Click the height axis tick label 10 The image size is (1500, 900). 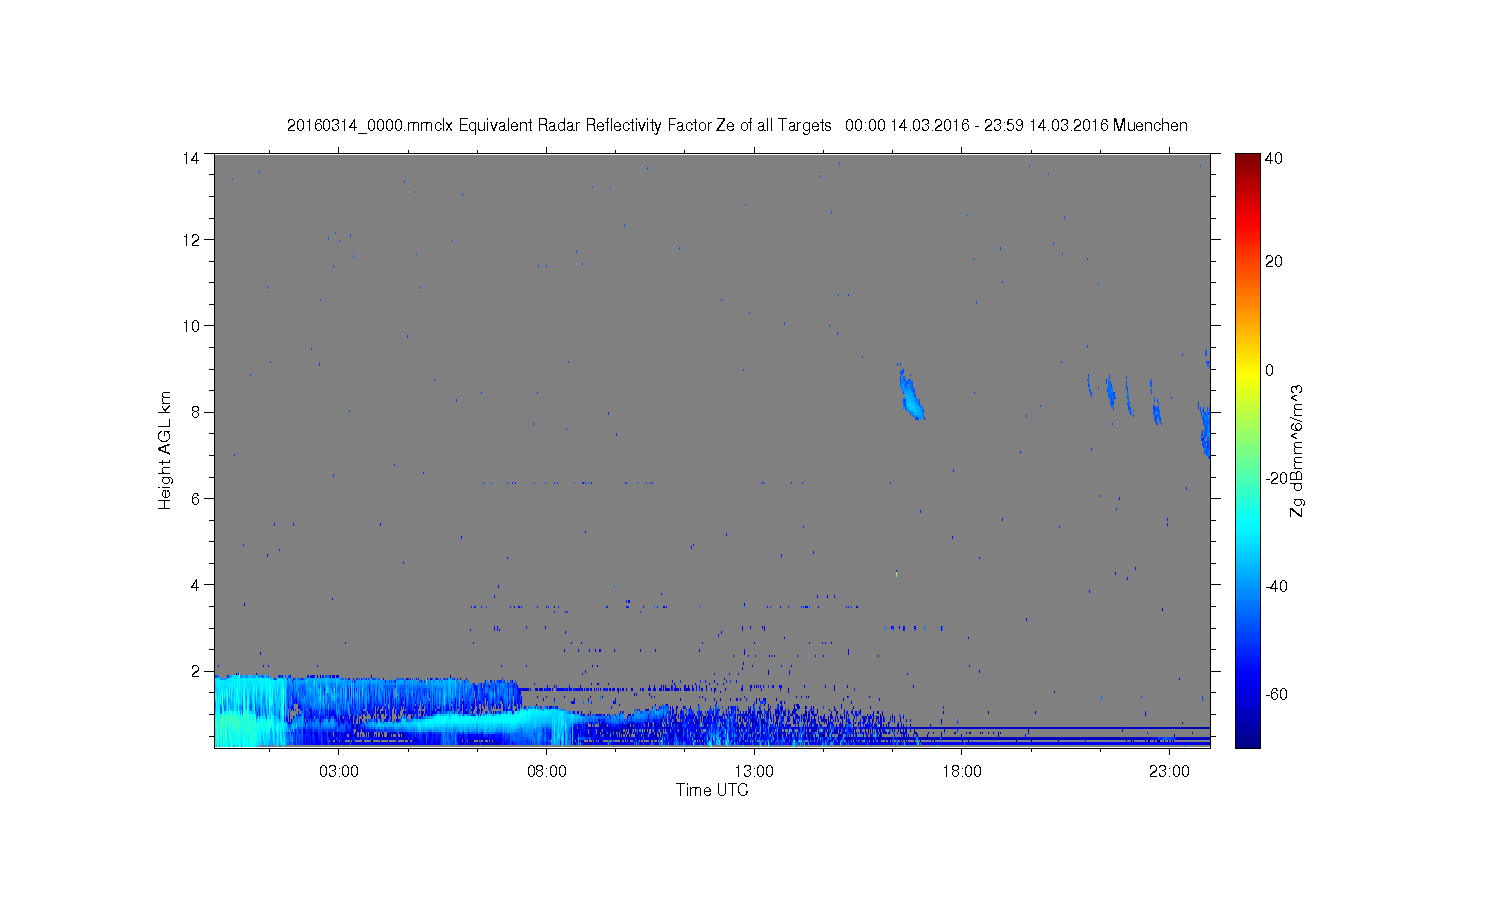point(191,326)
